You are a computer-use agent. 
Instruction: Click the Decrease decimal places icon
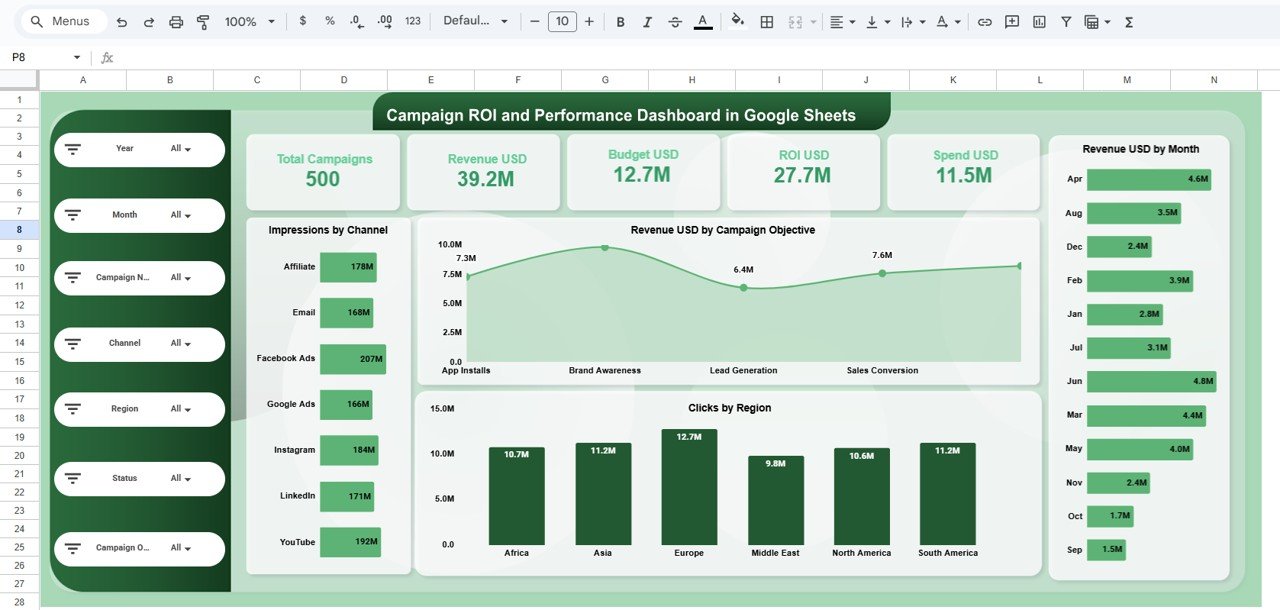pos(356,20)
